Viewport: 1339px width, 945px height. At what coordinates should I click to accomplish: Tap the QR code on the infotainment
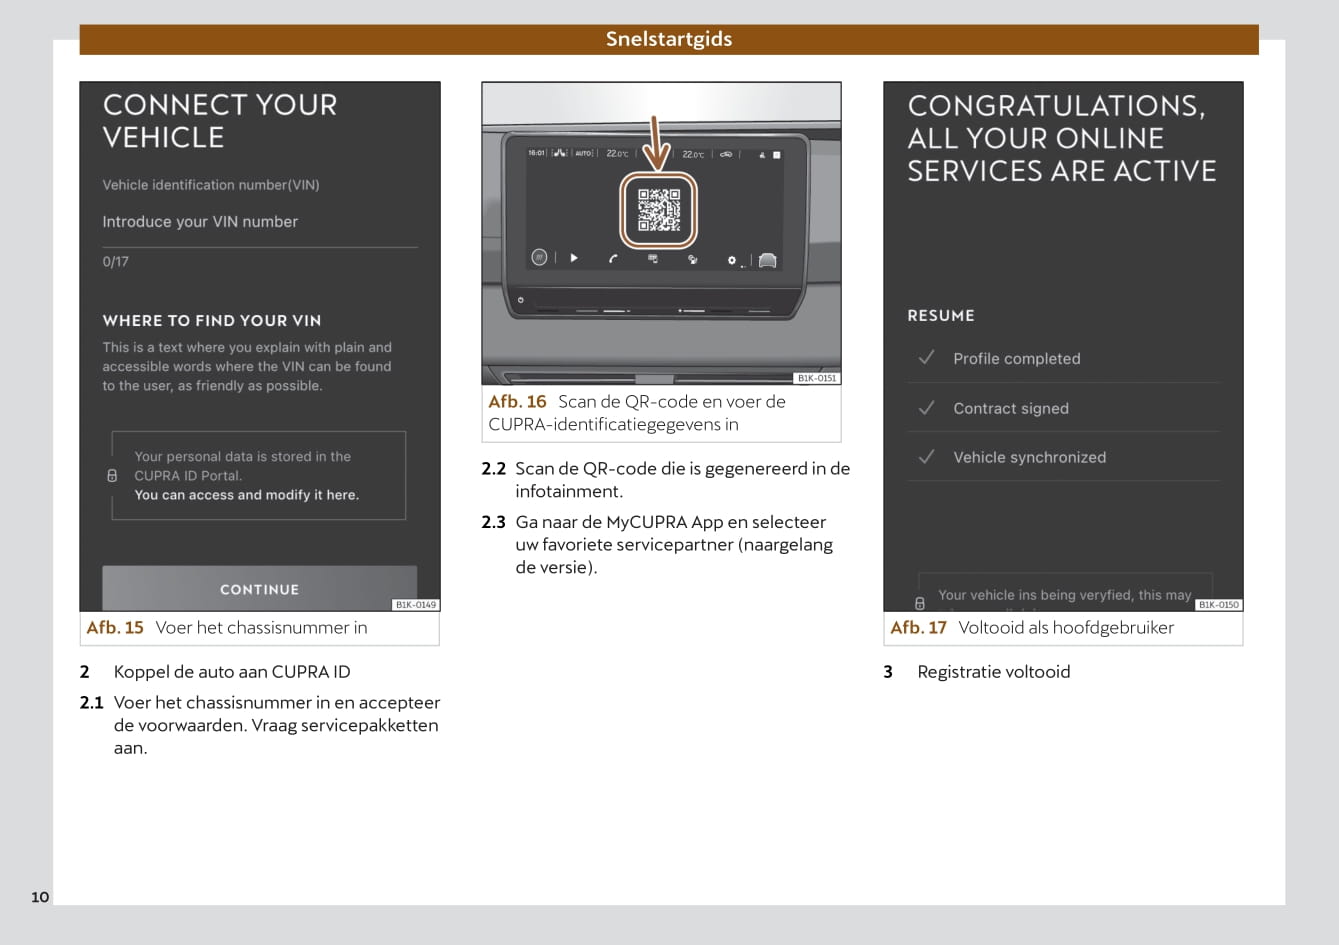click(x=659, y=210)
